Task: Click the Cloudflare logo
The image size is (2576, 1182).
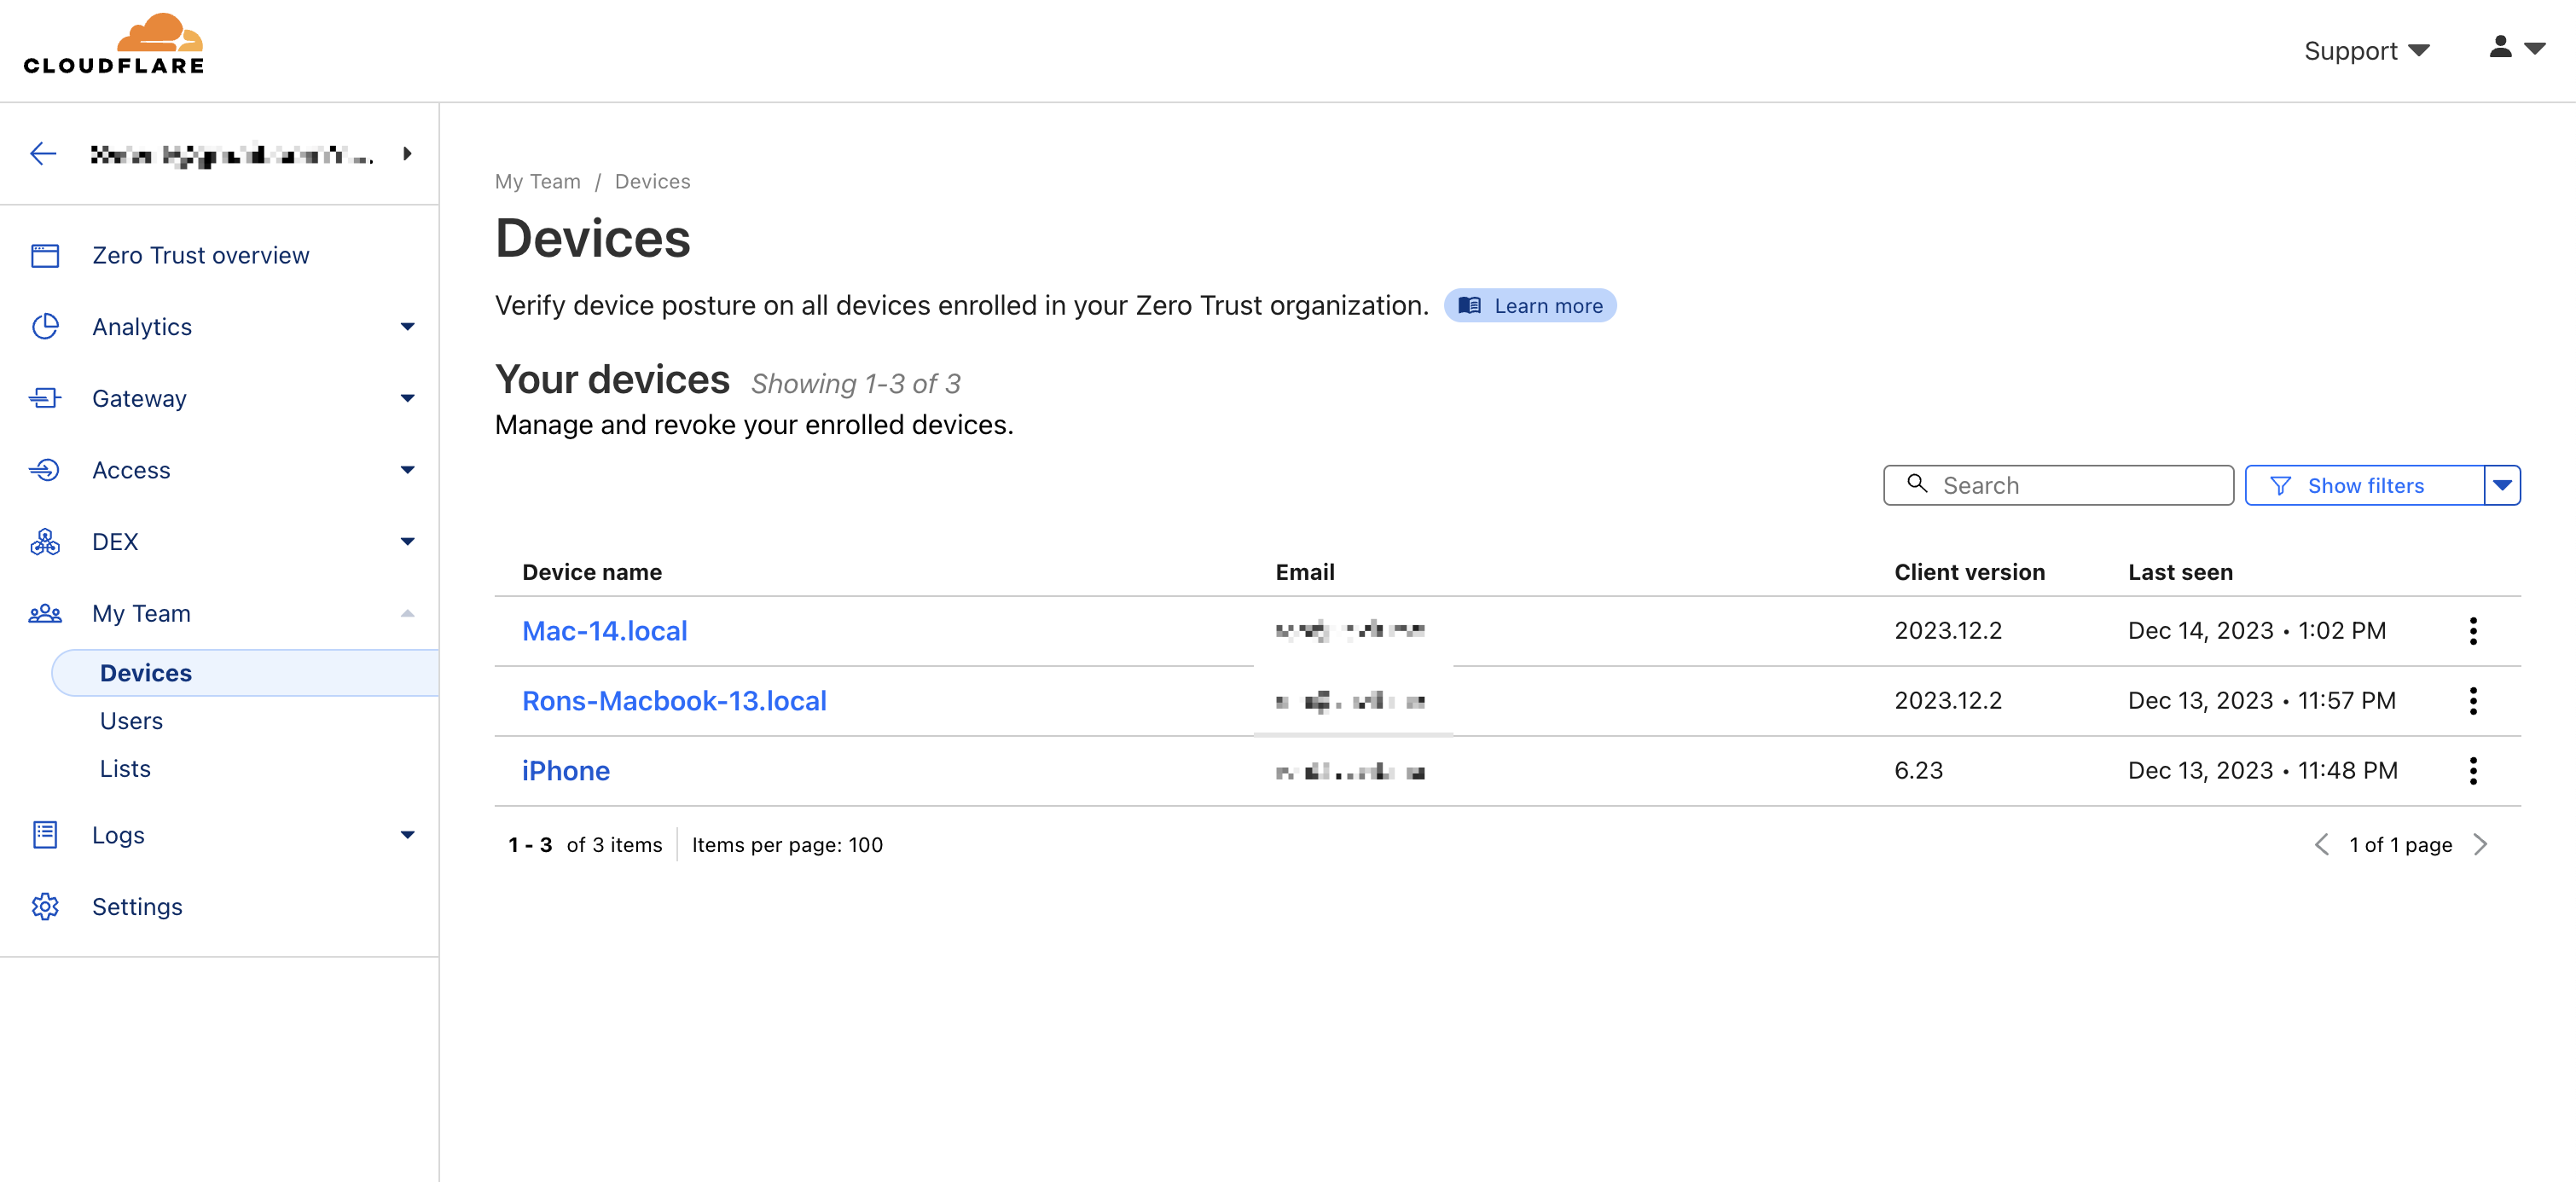Action: [113, 44]
